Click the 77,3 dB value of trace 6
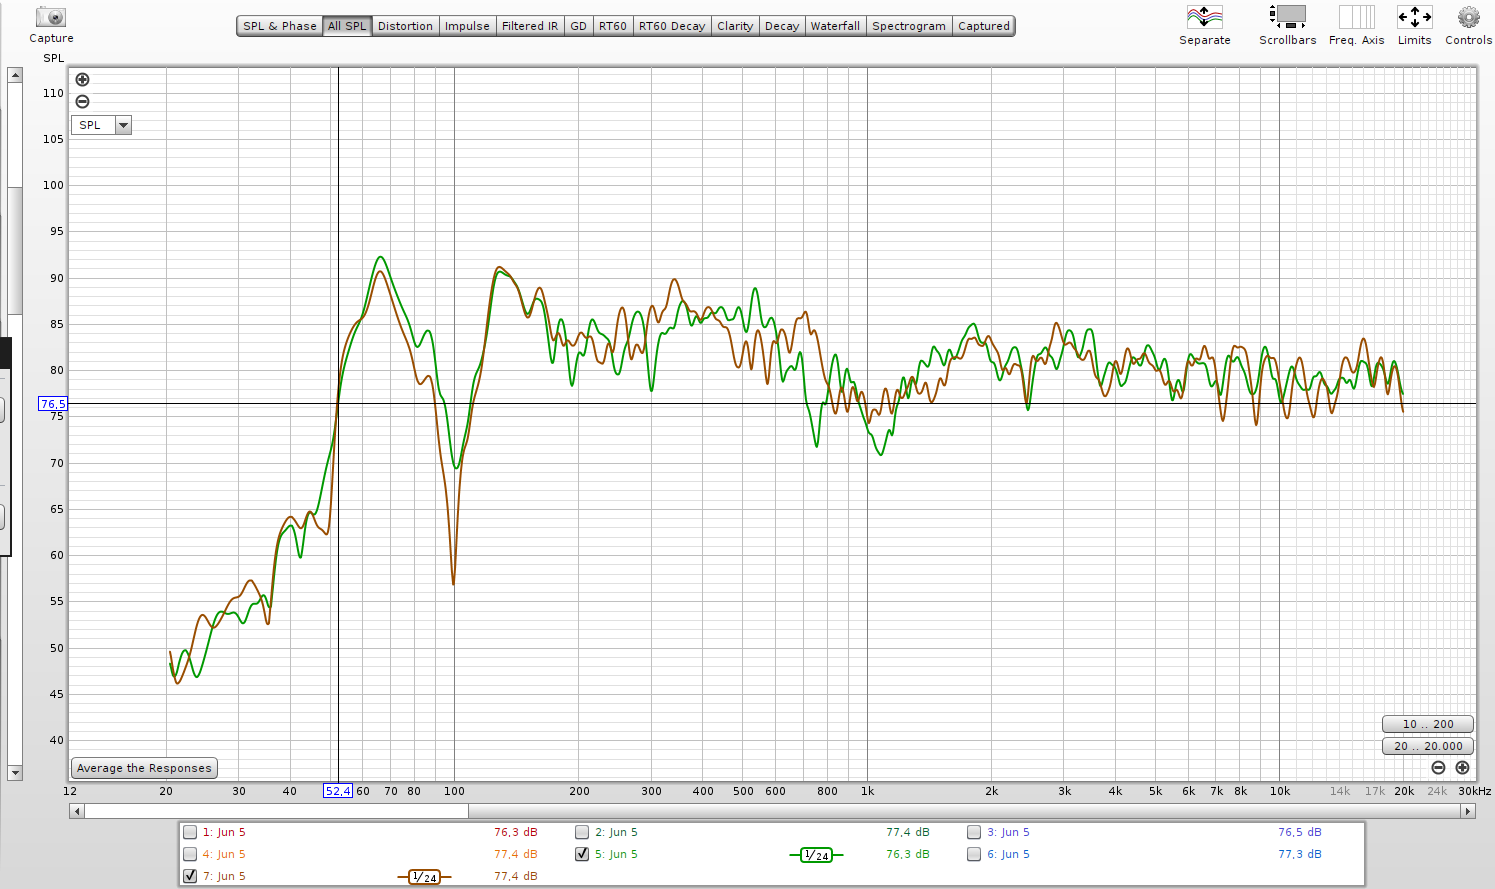This screenshot has height=889, width=1495. [x=1300, y=854]
